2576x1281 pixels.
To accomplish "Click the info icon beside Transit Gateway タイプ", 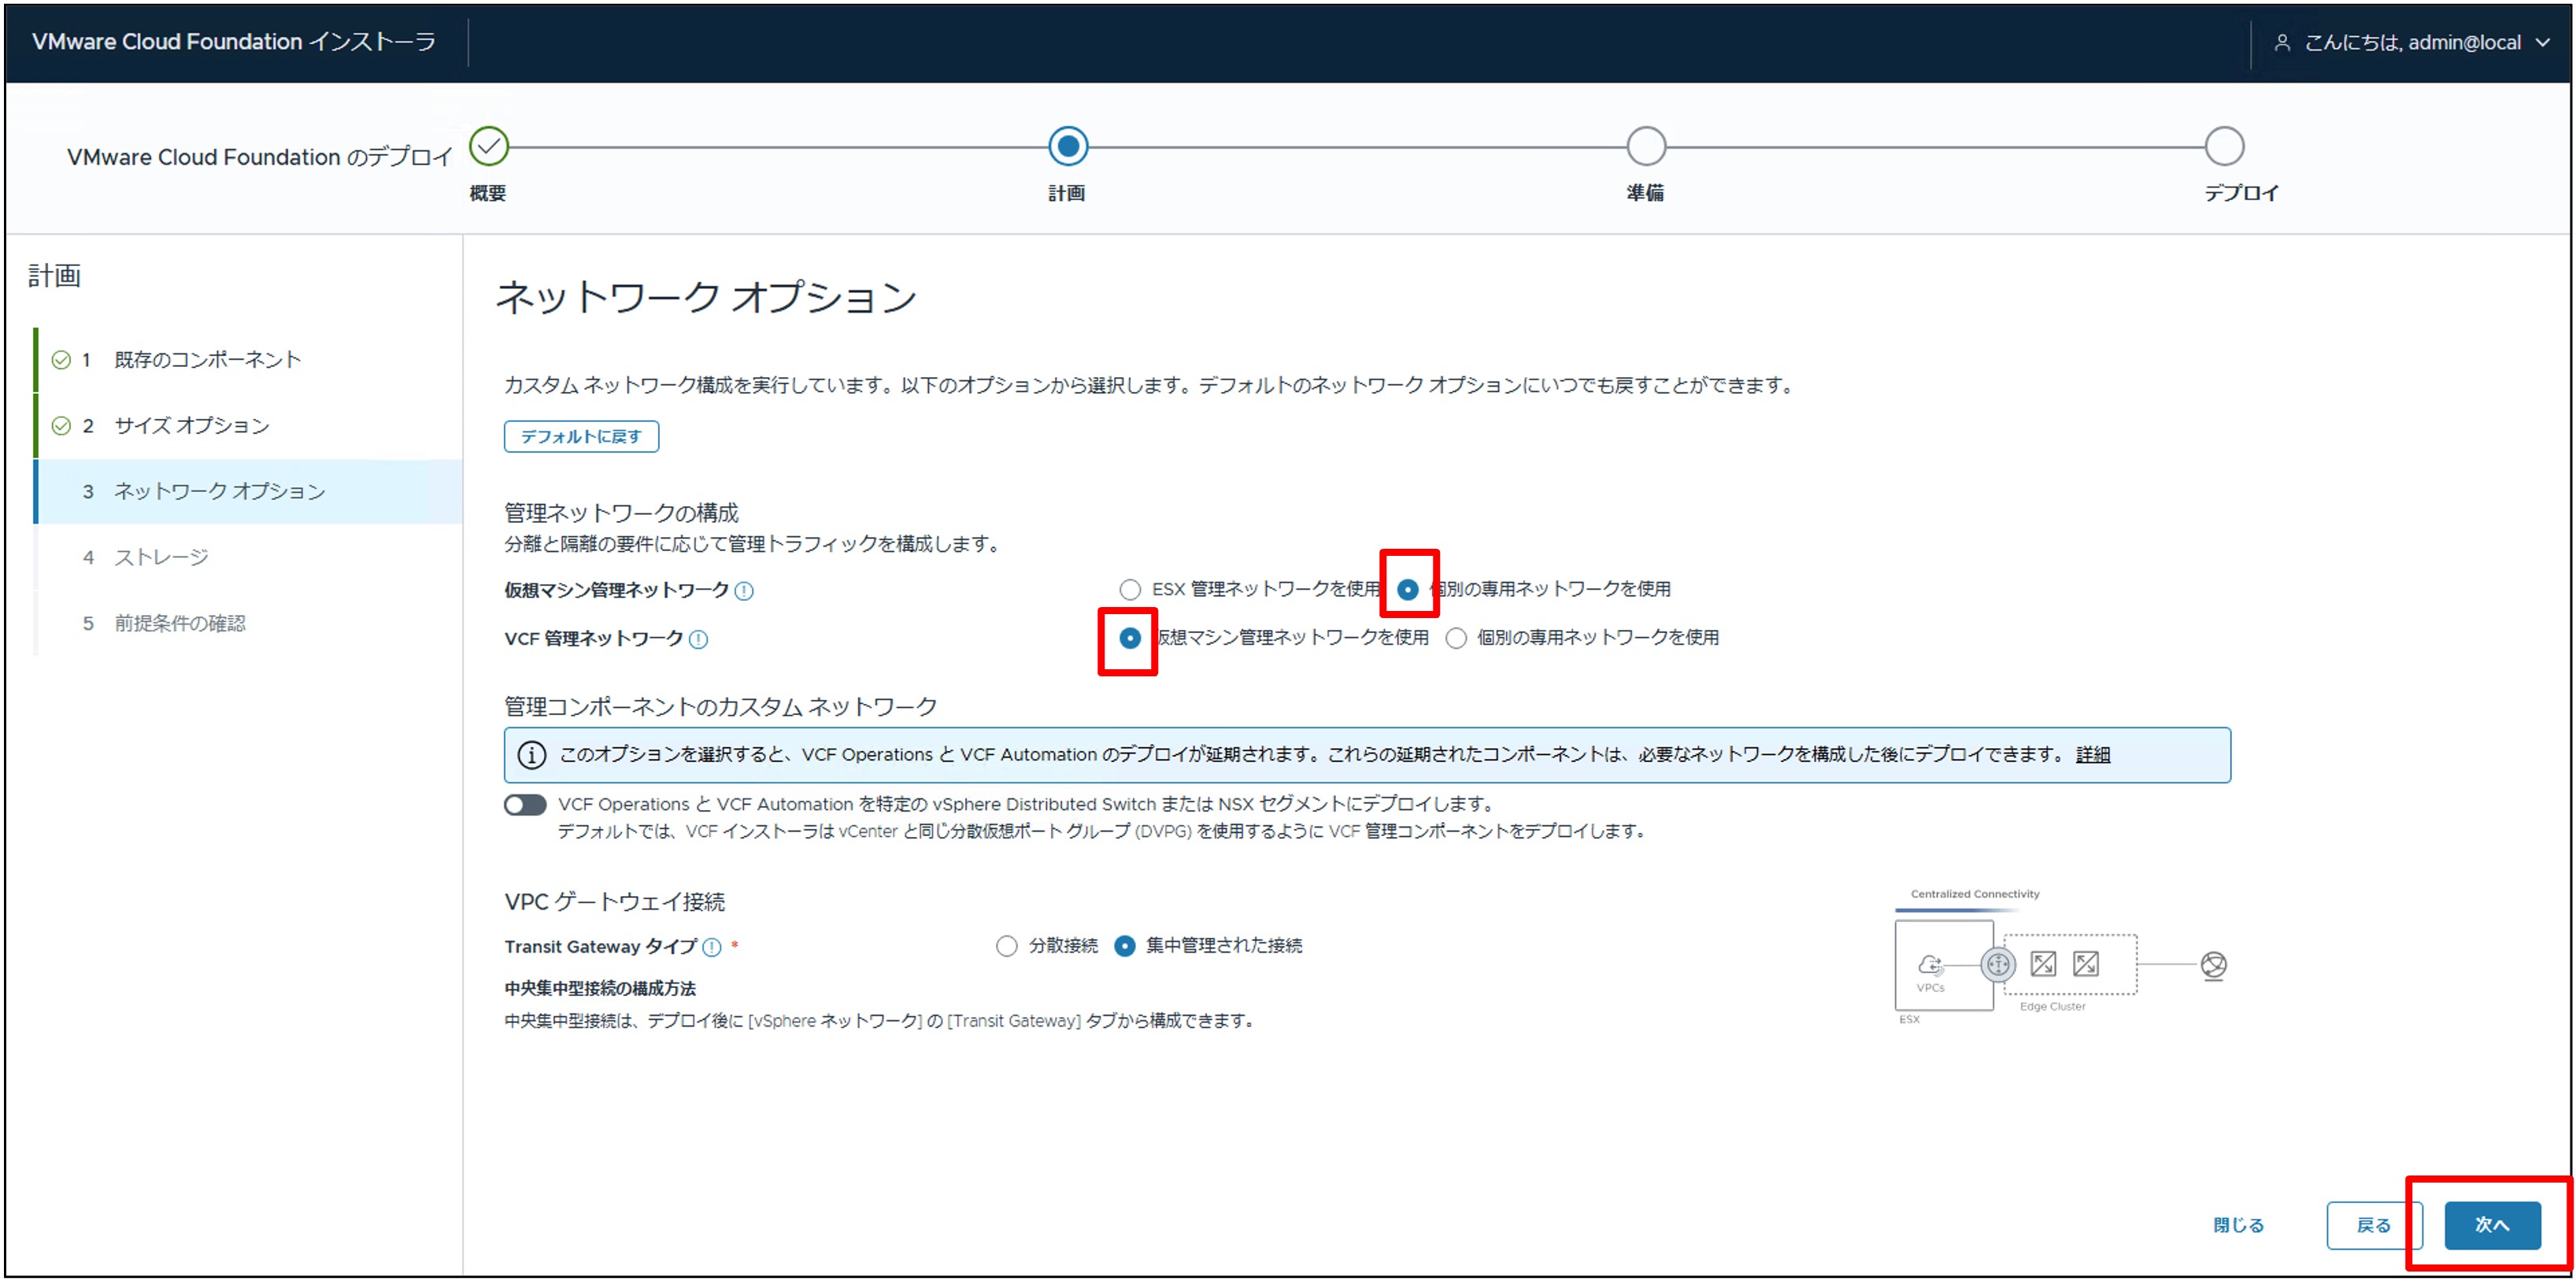I will coord(712,948).
